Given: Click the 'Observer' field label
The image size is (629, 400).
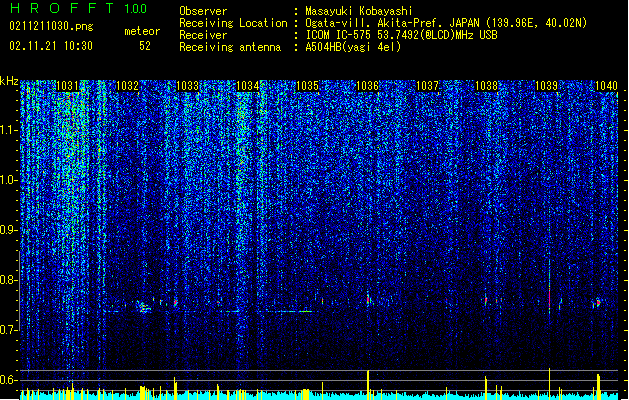Looking at the screenshot, I should tap(203, 11).
